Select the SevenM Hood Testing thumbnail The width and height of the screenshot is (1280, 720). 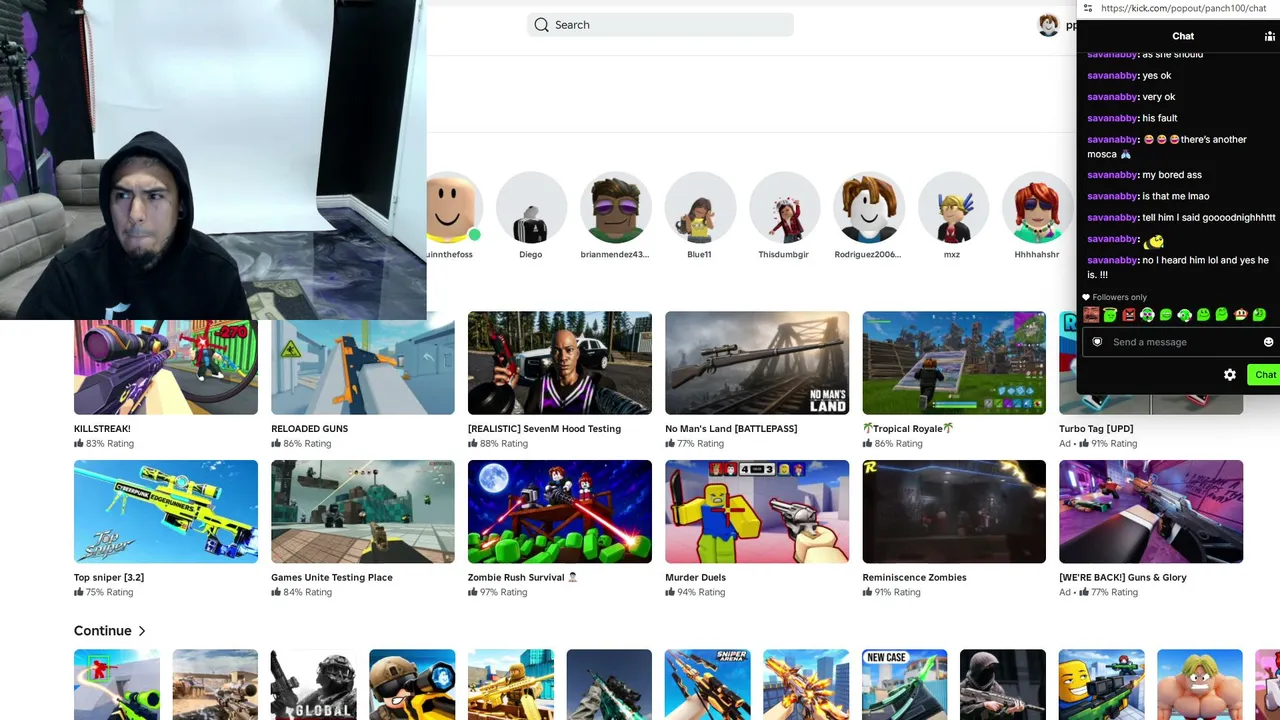pos(560,363)
